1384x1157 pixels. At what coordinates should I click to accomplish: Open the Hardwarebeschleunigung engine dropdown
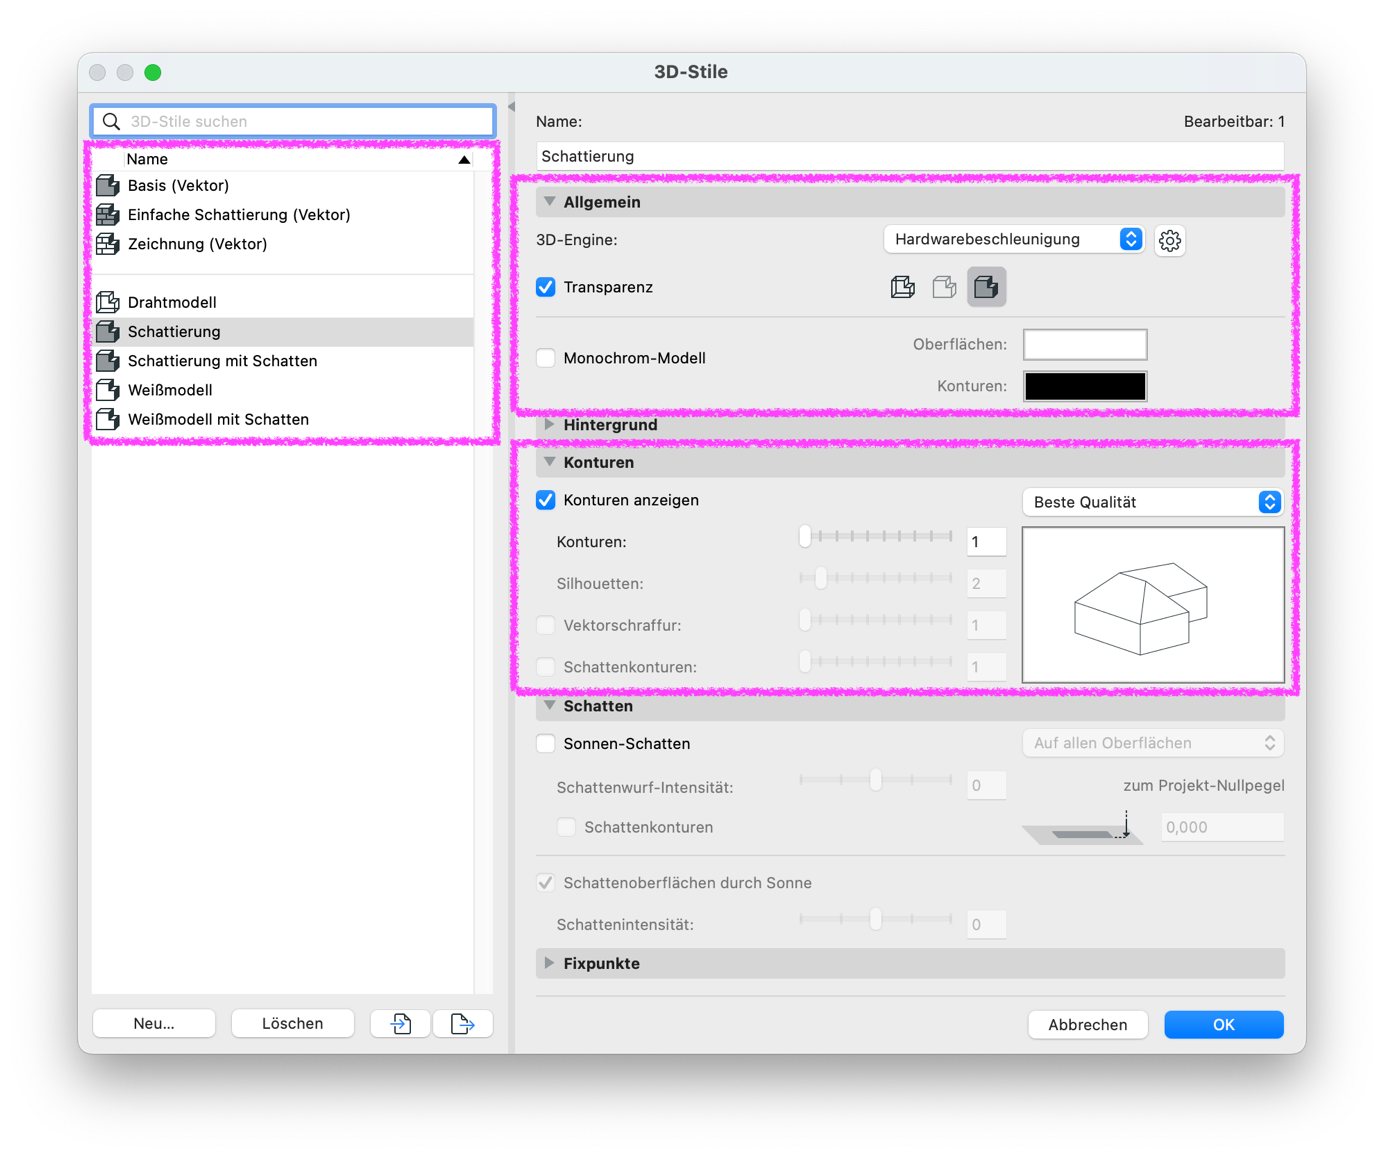[x=1014, y=239]
